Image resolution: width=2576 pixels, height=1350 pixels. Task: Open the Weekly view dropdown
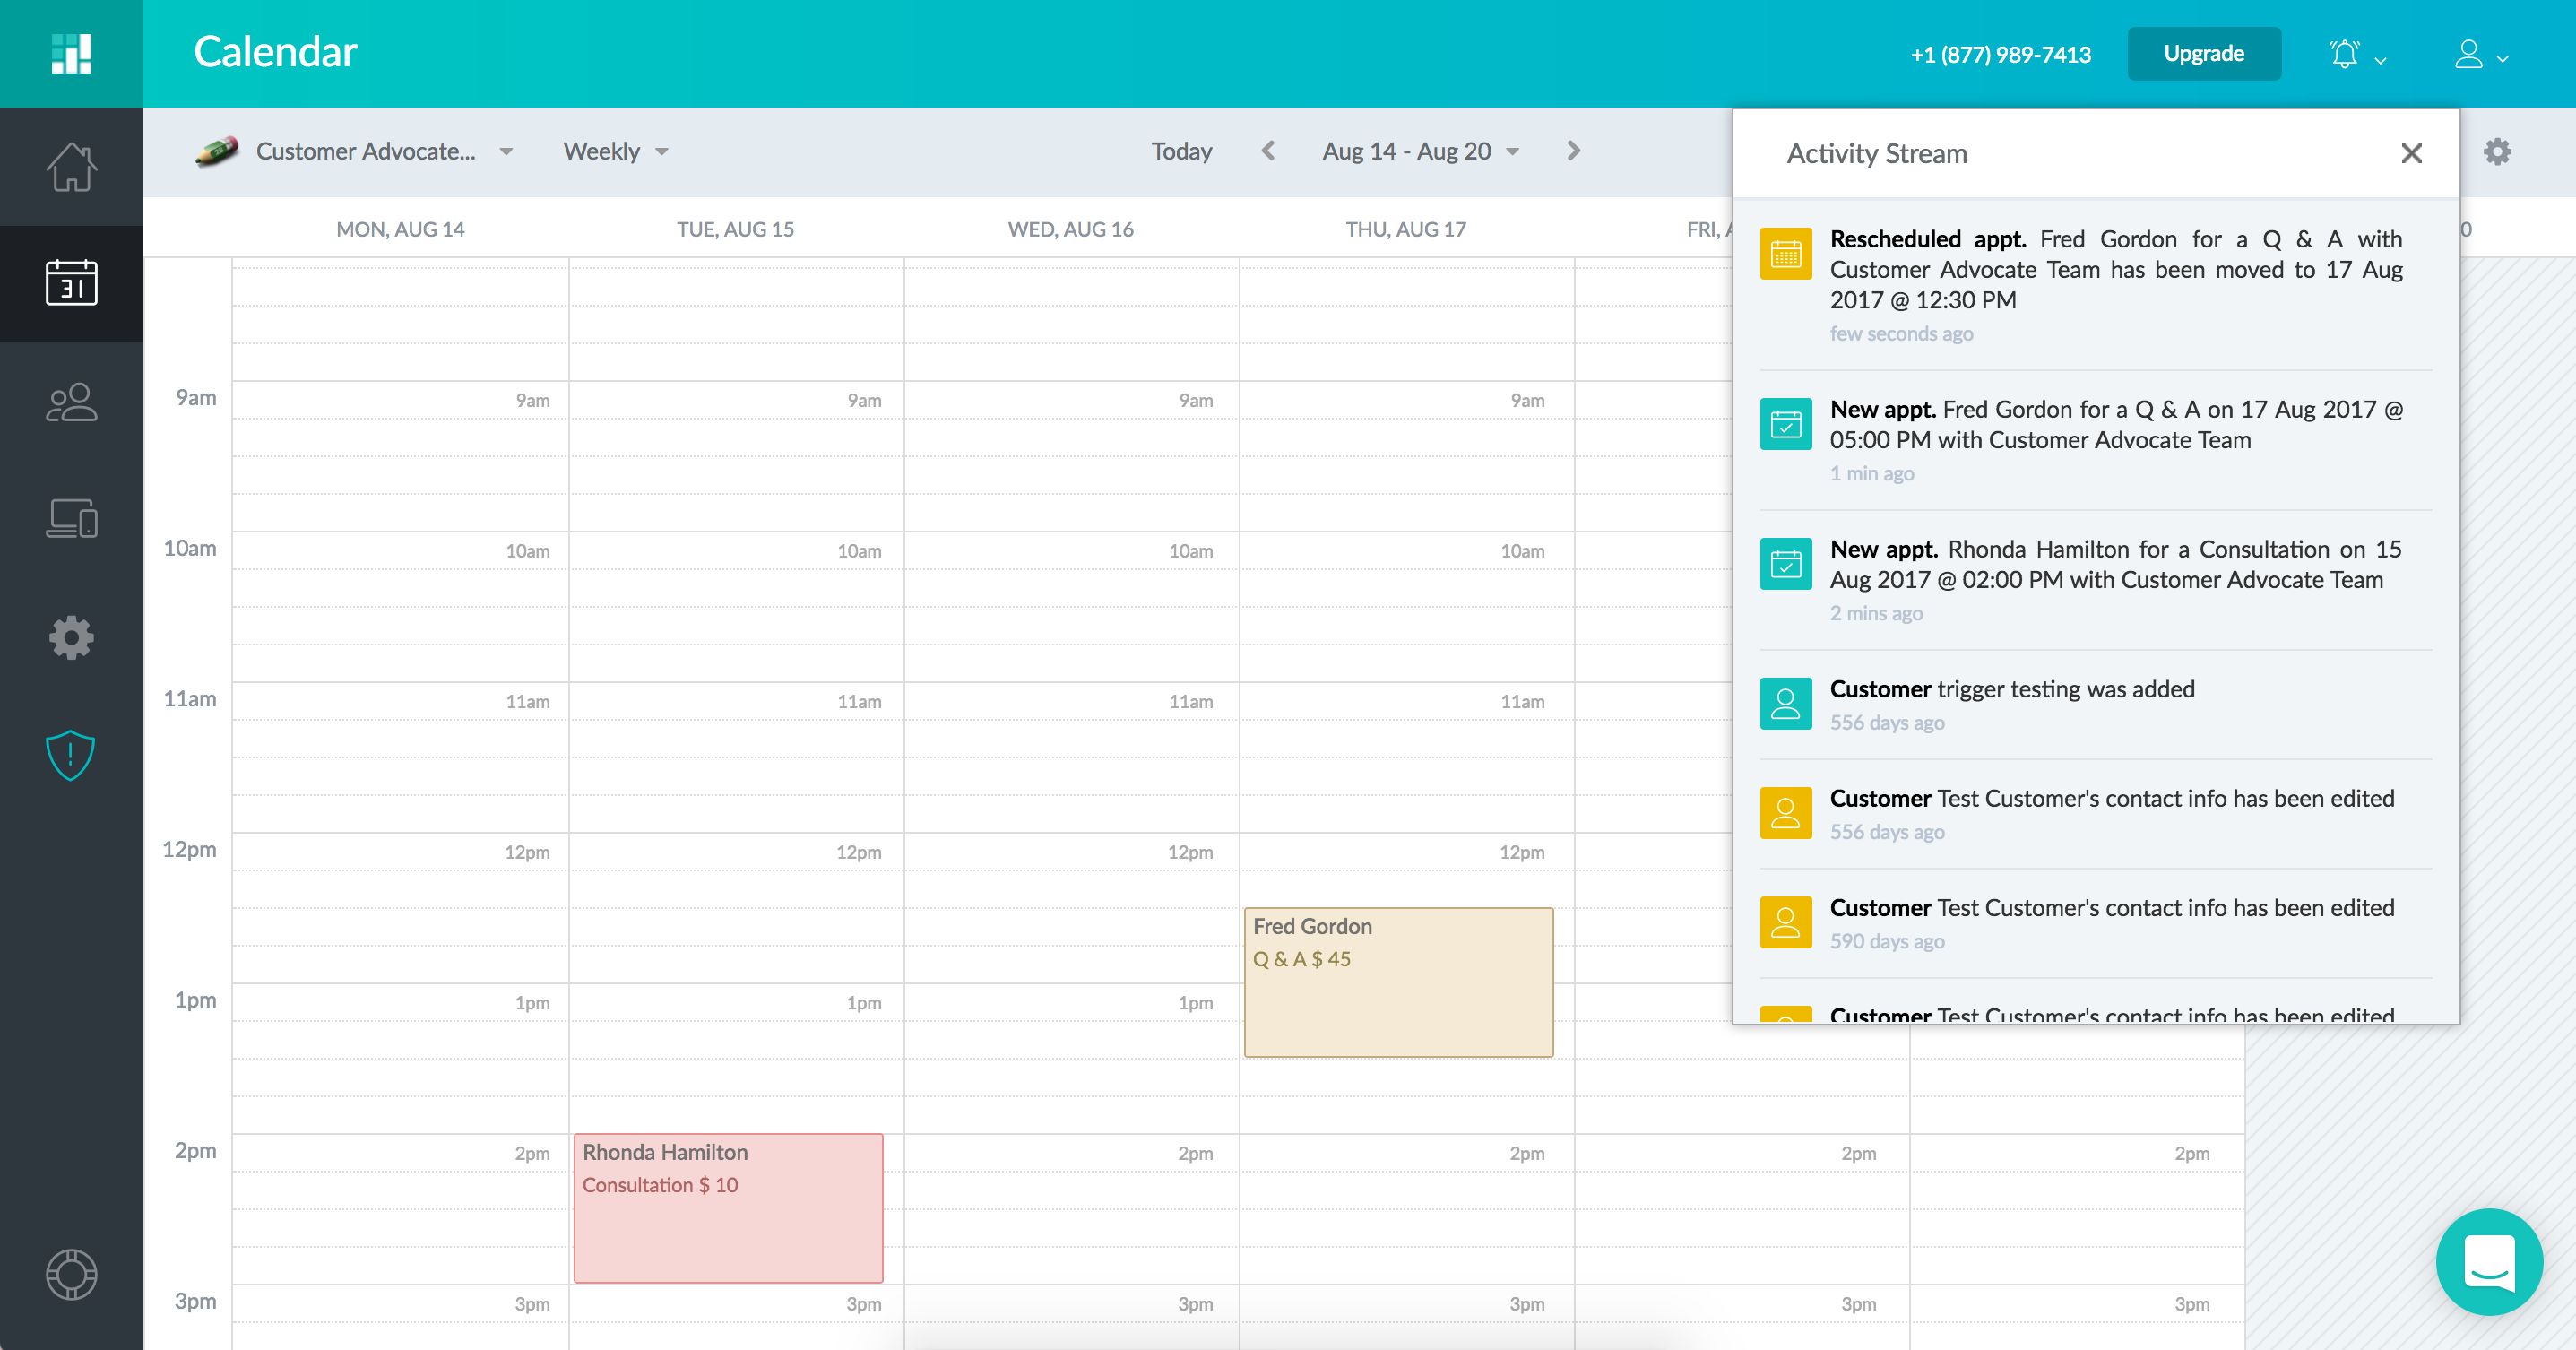[615, 151]
